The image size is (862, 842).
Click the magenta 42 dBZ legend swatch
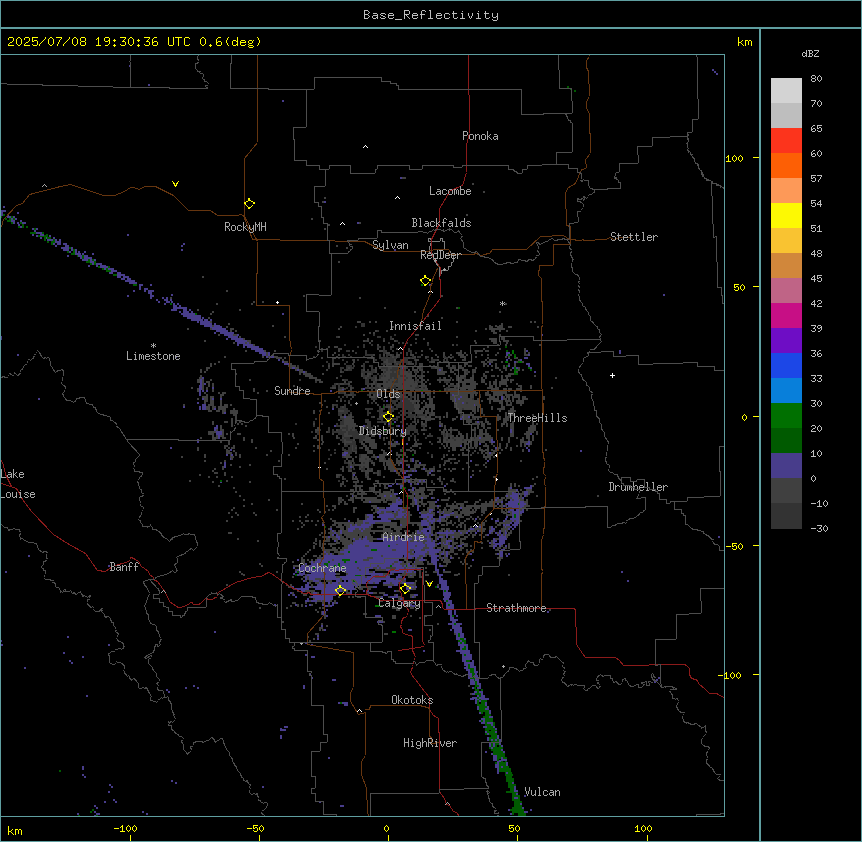(786, 315)
